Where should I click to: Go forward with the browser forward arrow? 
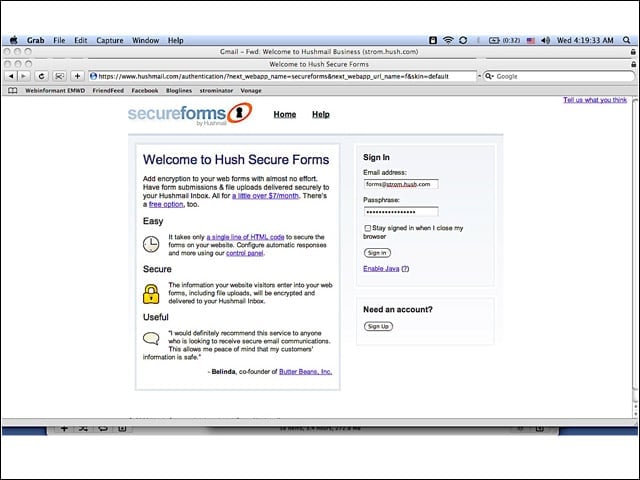coord(24,76)
